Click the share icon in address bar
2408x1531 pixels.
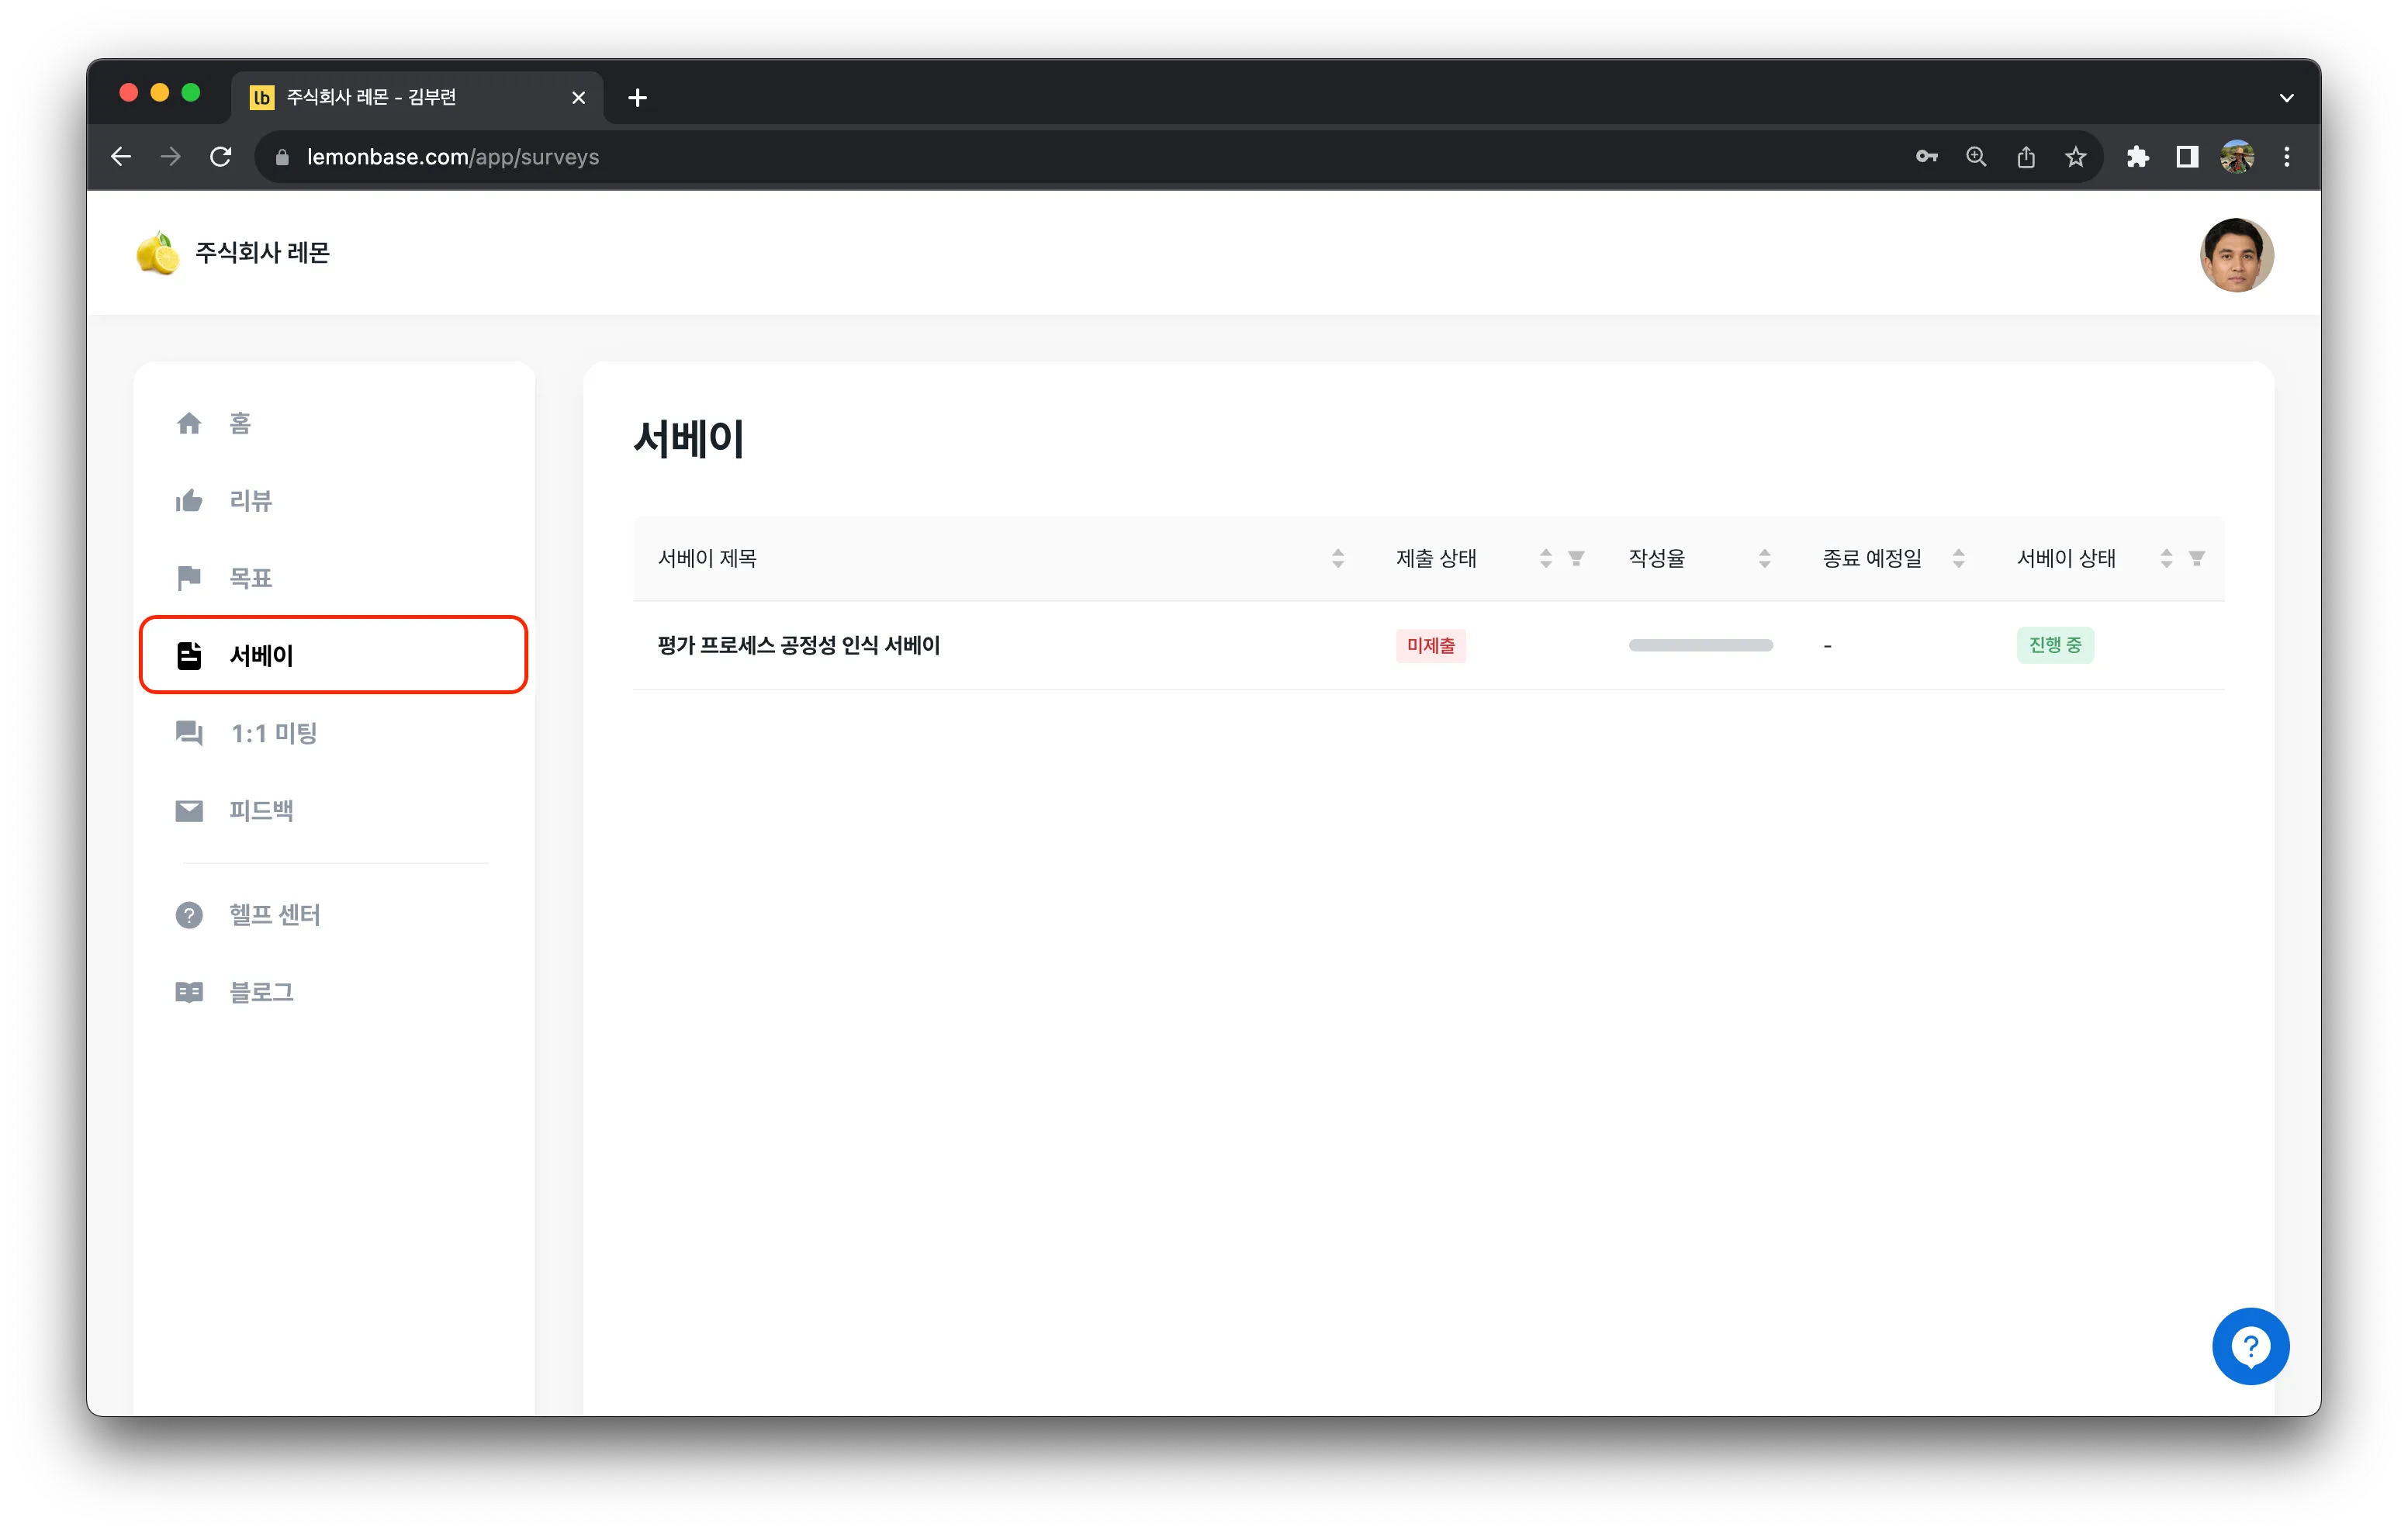pyautogui.click(x=2026, y=157)
